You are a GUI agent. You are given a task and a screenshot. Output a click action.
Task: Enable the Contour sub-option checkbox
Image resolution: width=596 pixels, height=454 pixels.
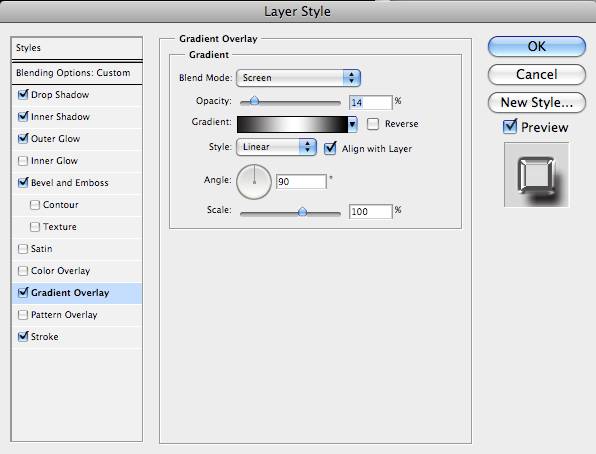tap(35, 205)
